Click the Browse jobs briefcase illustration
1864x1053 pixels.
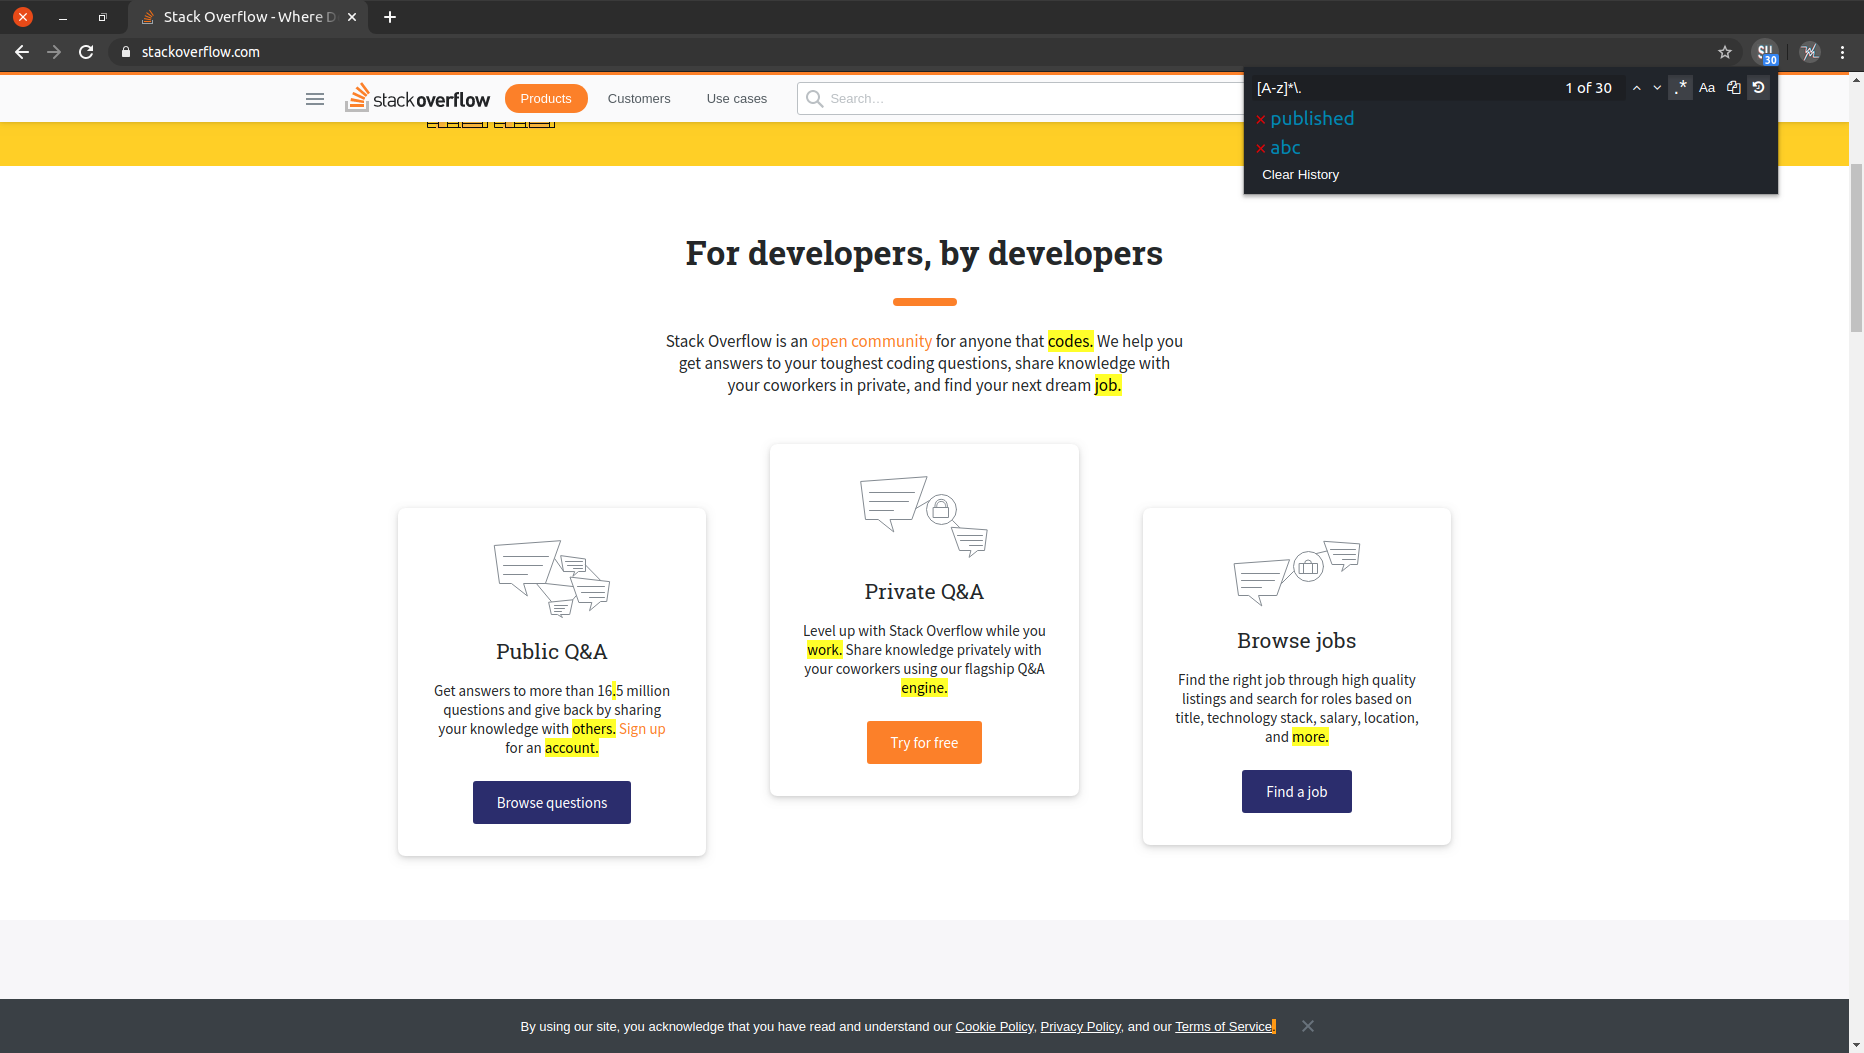(1297, 573)
